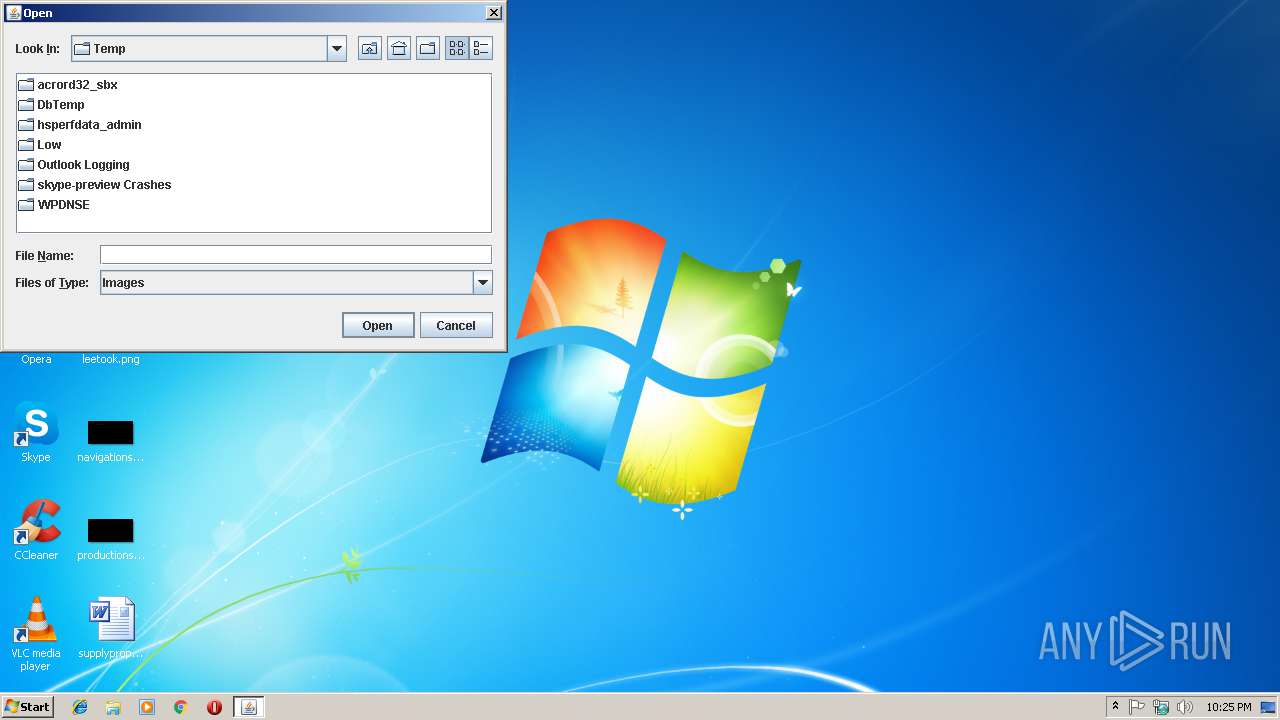Switch to the Java app taskbar button
Screen dimensions: 1280x720
coord(249,707)
